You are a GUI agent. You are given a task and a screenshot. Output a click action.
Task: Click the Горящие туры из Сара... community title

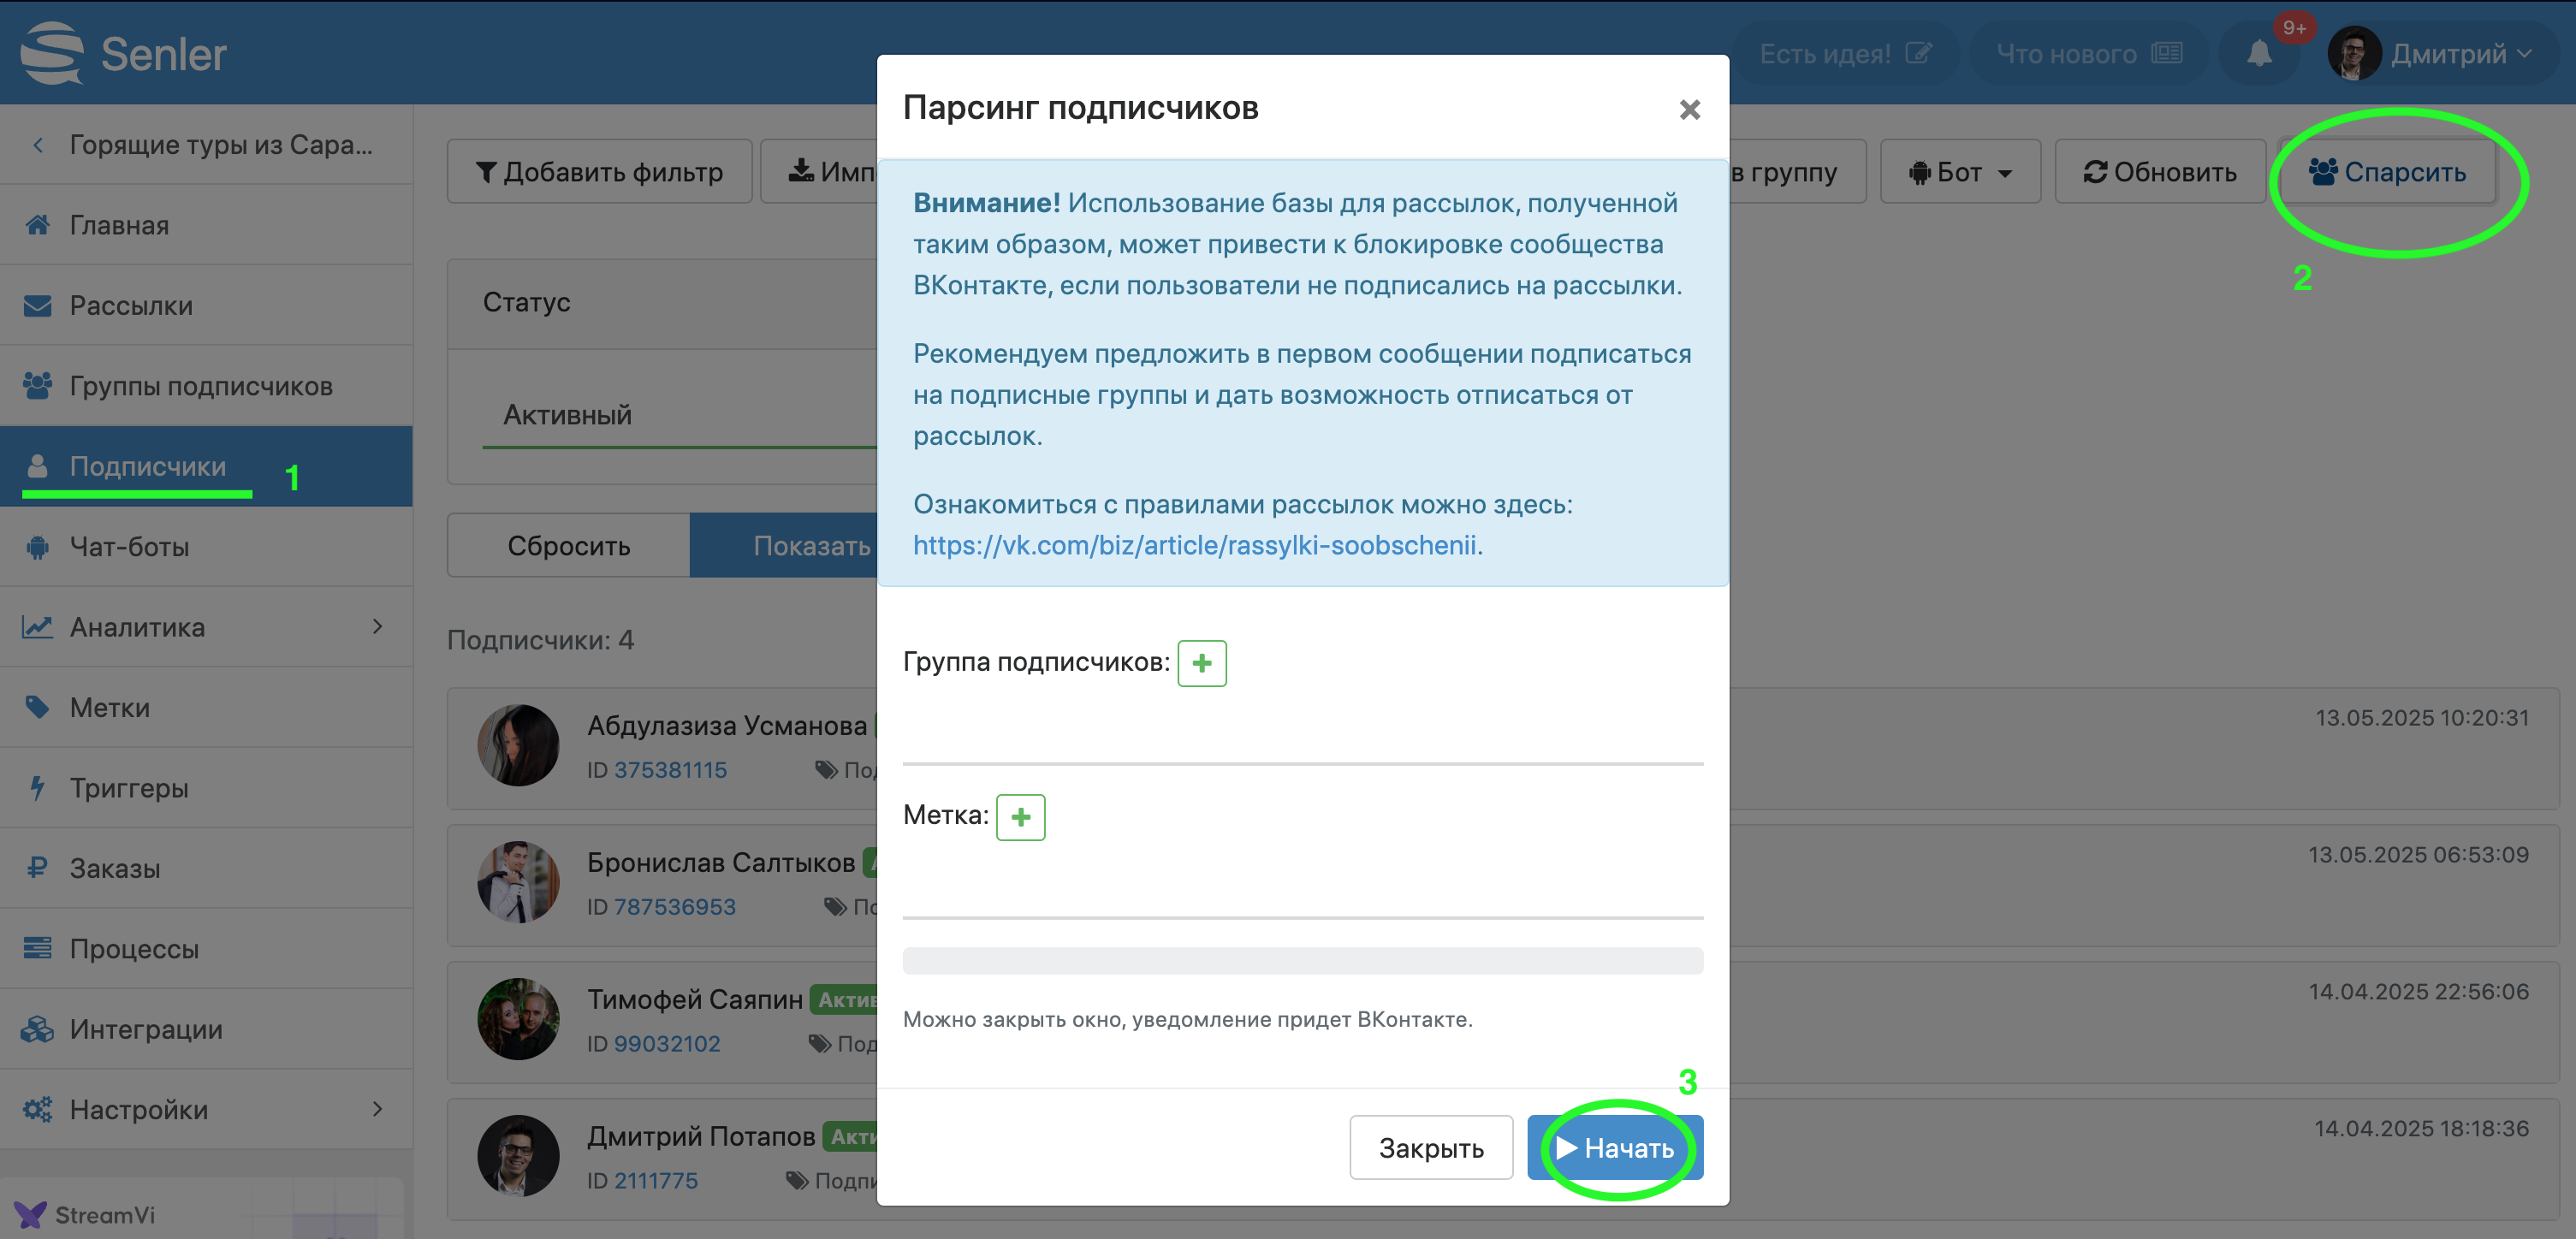pos(221,145)
